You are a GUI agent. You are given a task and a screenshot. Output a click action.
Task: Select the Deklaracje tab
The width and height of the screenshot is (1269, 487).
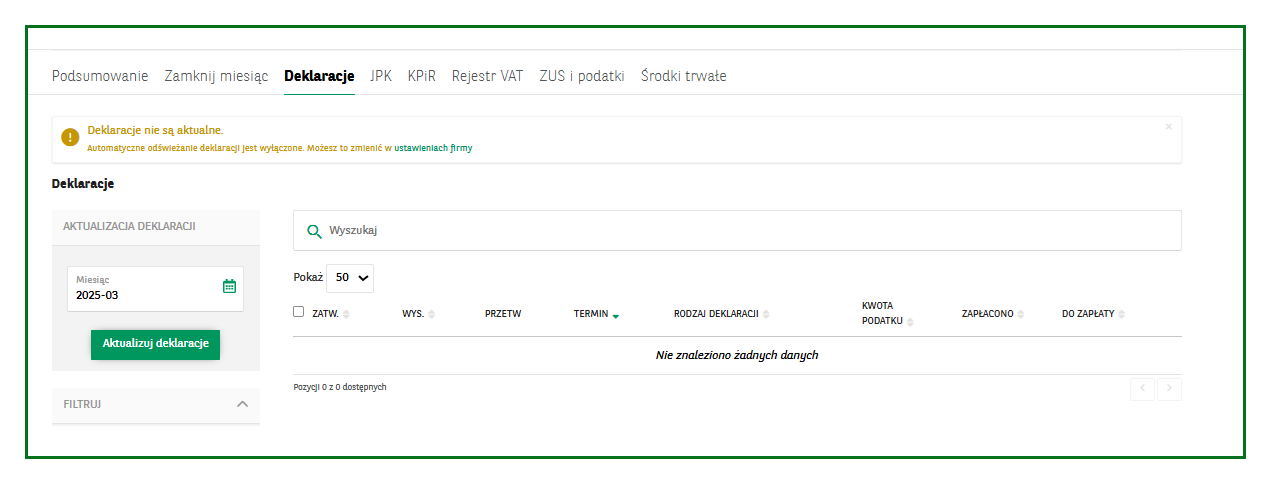pos(319,76)
